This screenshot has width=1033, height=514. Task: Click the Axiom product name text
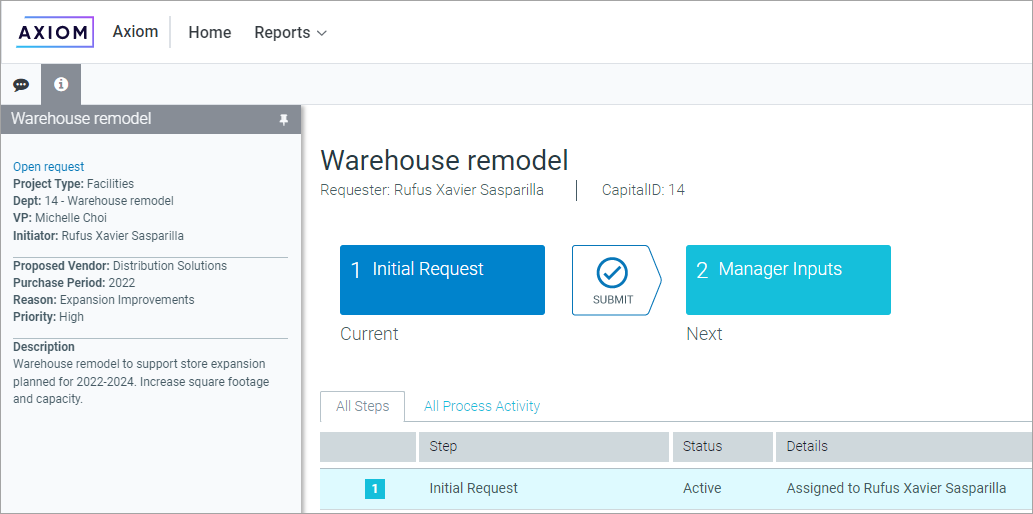pyautogui.click(x=135, y=32)
